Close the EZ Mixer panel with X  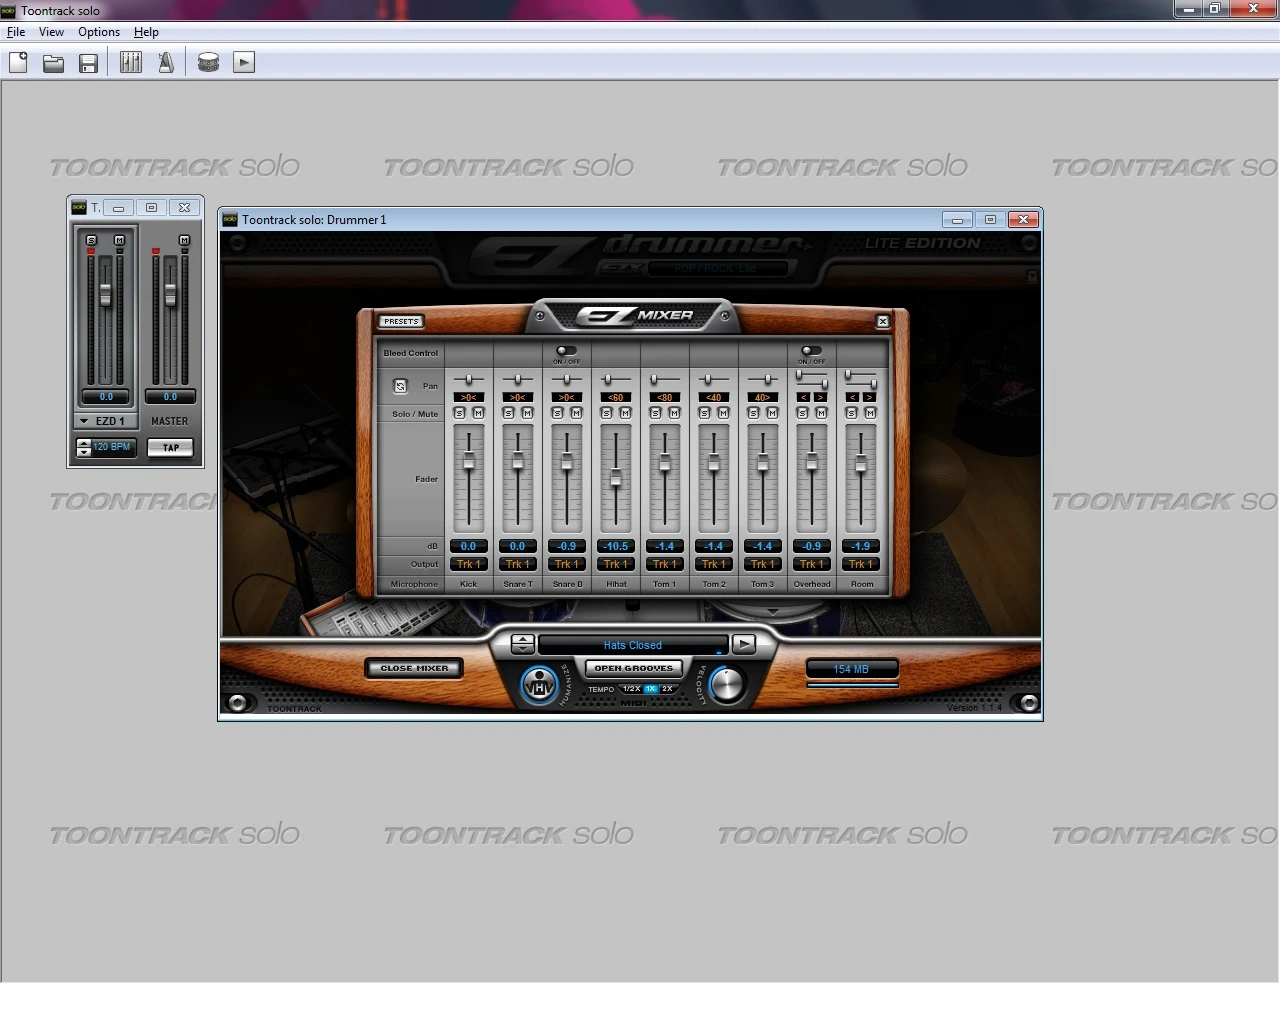point(882,321)
